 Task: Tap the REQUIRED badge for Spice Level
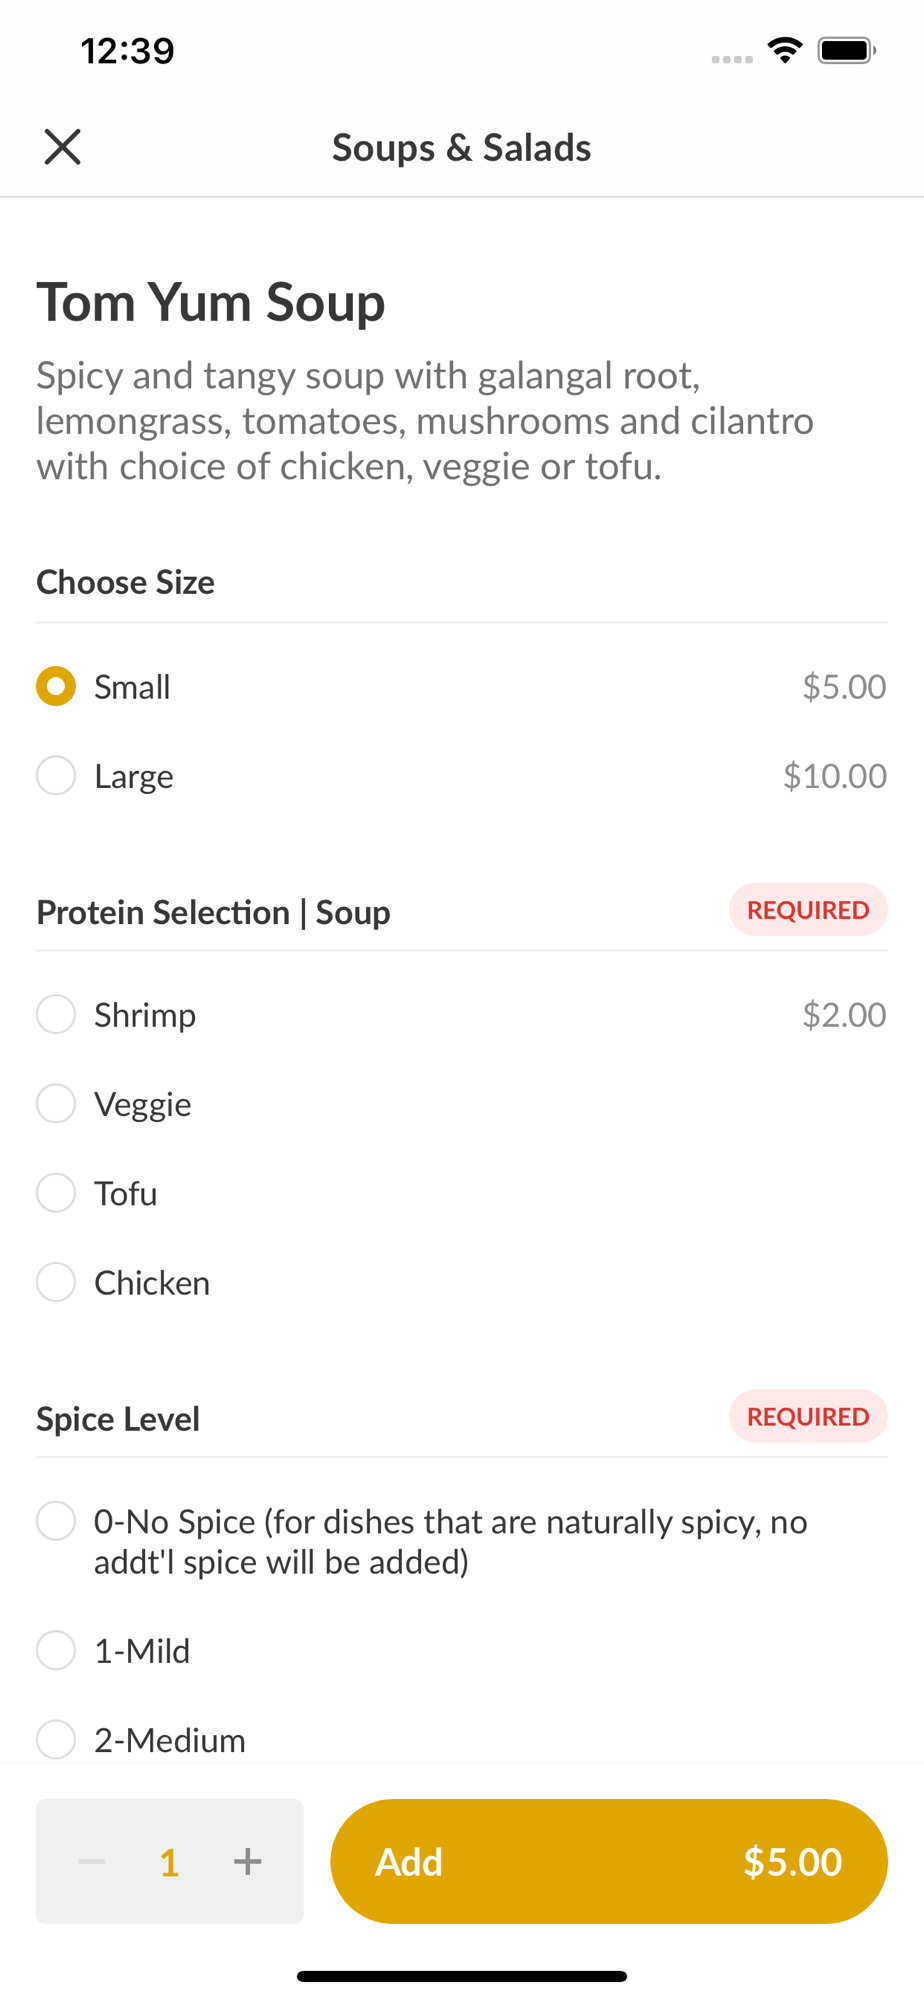(x=808, y=1416)
